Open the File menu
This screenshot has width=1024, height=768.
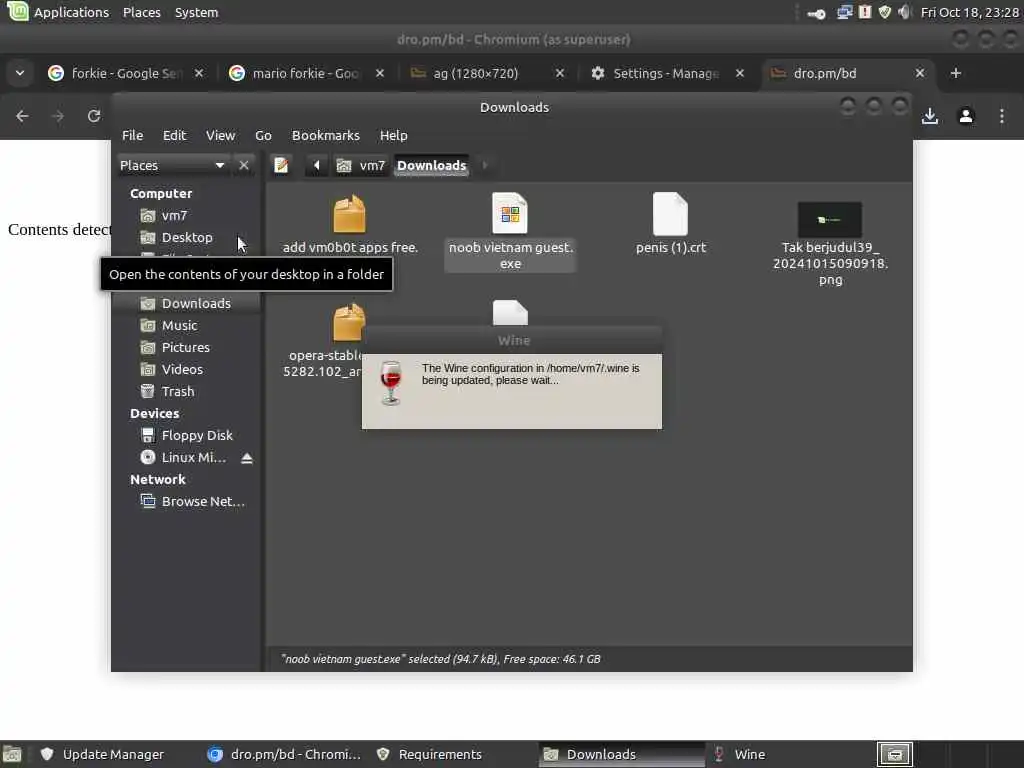pyautogui.click(x=133, y=135)
